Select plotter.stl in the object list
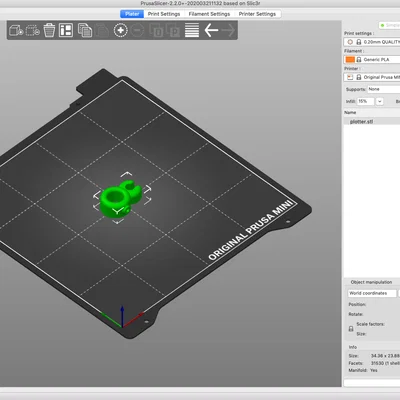This screenshot has height=400, width=400. coord(372,121)
